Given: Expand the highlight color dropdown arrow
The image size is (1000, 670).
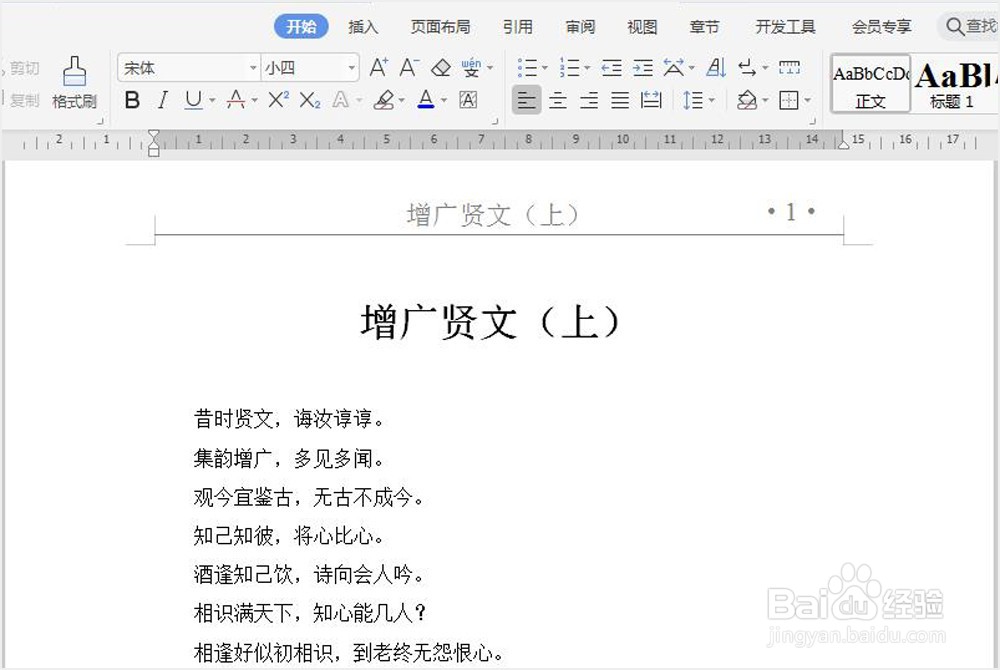Looking at the screenshot, I should [402, 101].
